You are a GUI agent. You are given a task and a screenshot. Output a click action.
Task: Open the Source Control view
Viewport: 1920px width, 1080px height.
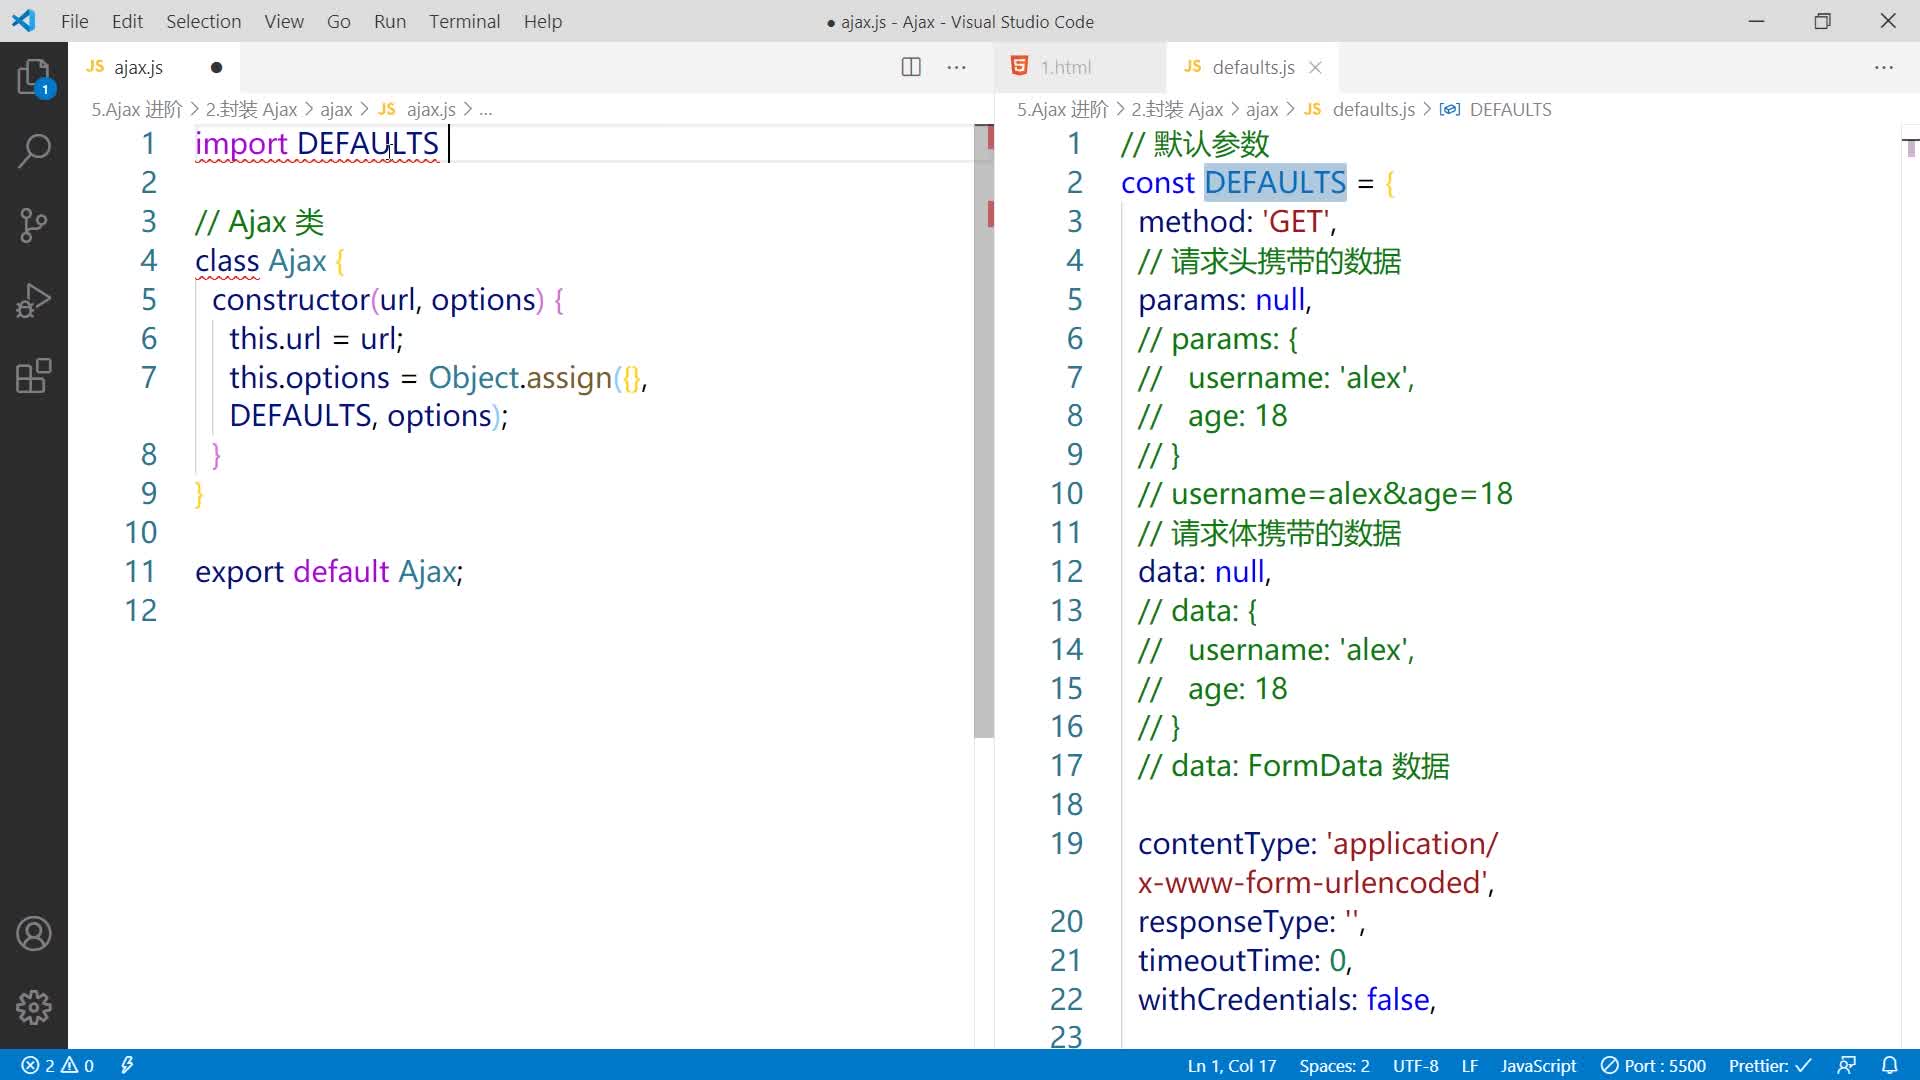coord(34,226)
